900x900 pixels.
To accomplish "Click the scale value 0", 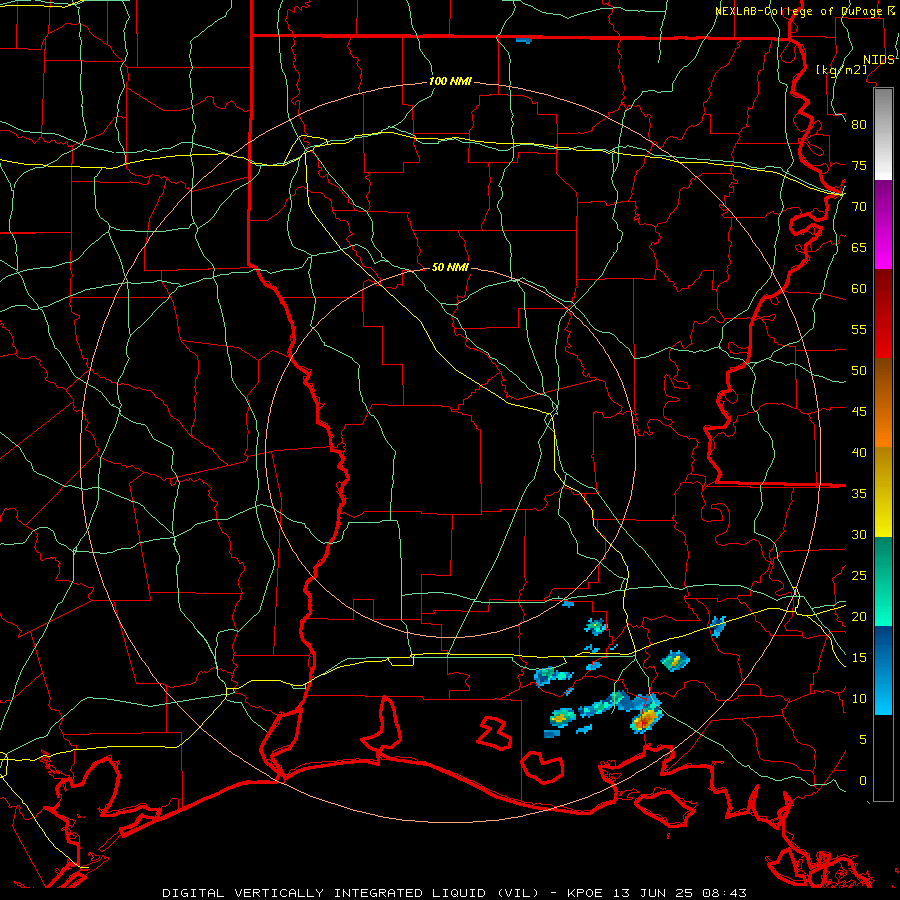I will click(863, 781).
